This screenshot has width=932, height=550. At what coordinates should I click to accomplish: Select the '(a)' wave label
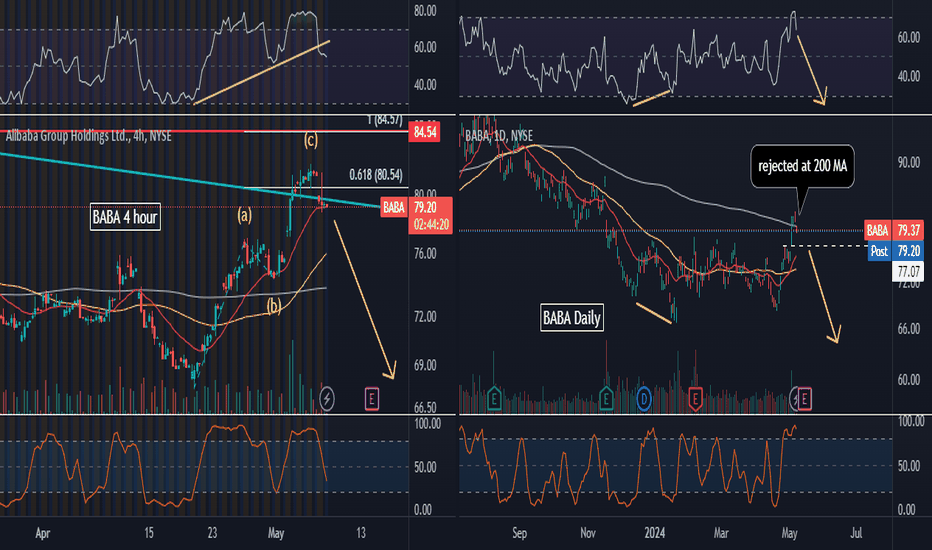click(x=244, y=215)
